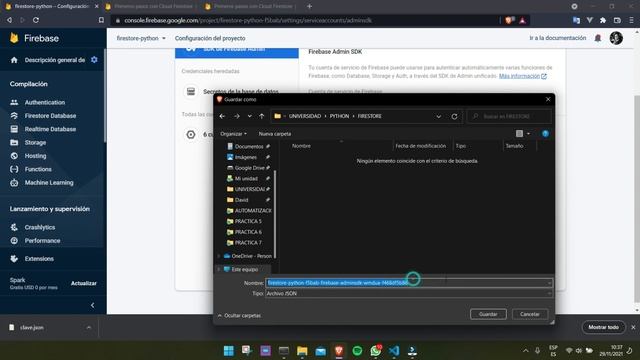Click the Guardar button
The height and width of the screenshot is (360, 640).
[488, 314]
